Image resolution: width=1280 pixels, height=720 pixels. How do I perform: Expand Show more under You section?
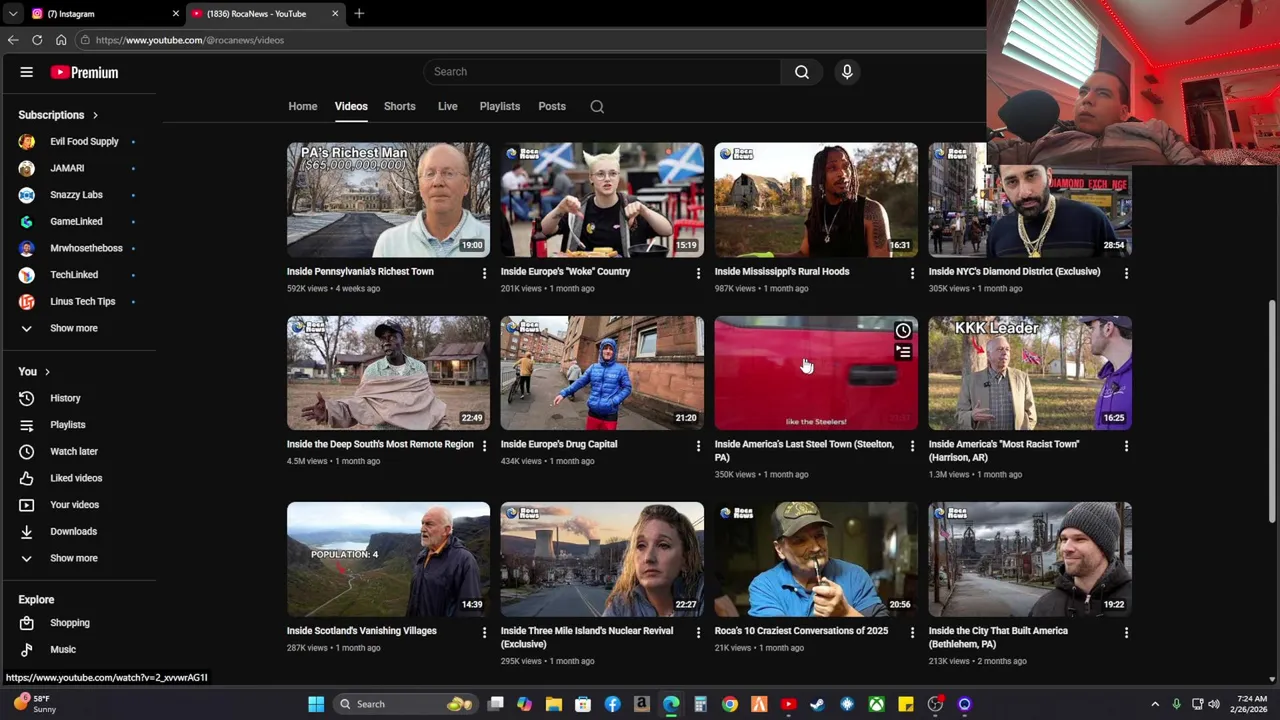pos(74,558)
